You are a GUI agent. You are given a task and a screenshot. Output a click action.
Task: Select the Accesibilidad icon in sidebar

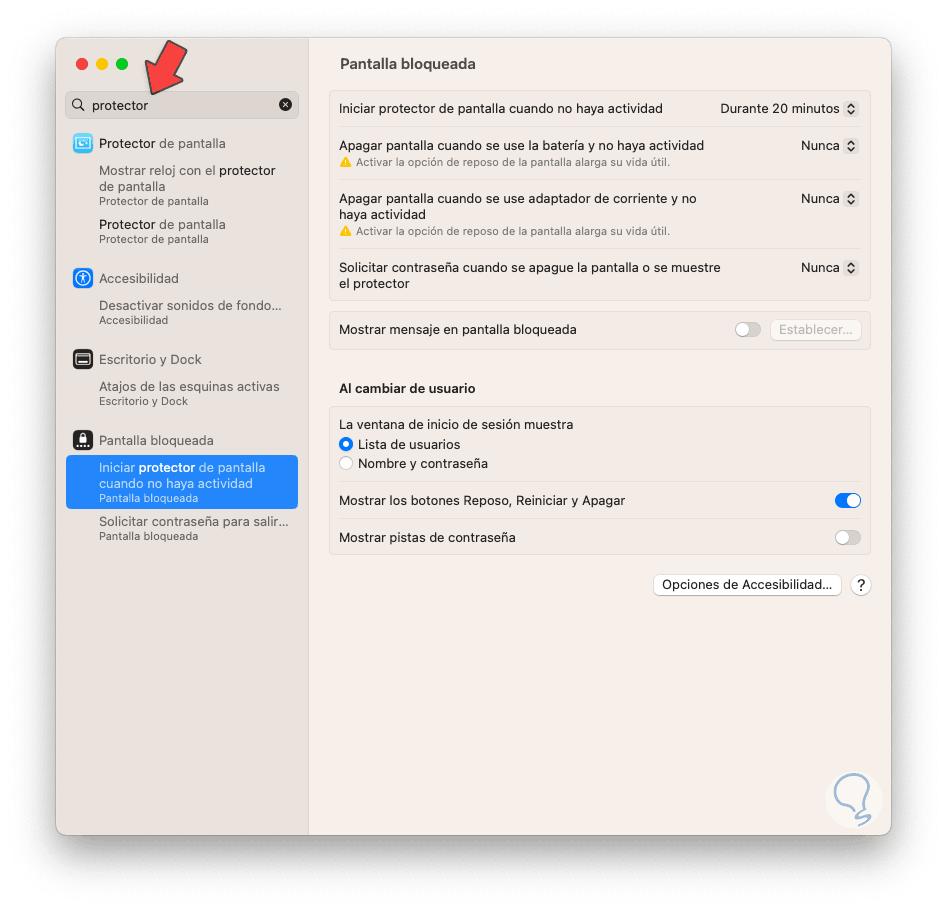[x=83, y=278]
